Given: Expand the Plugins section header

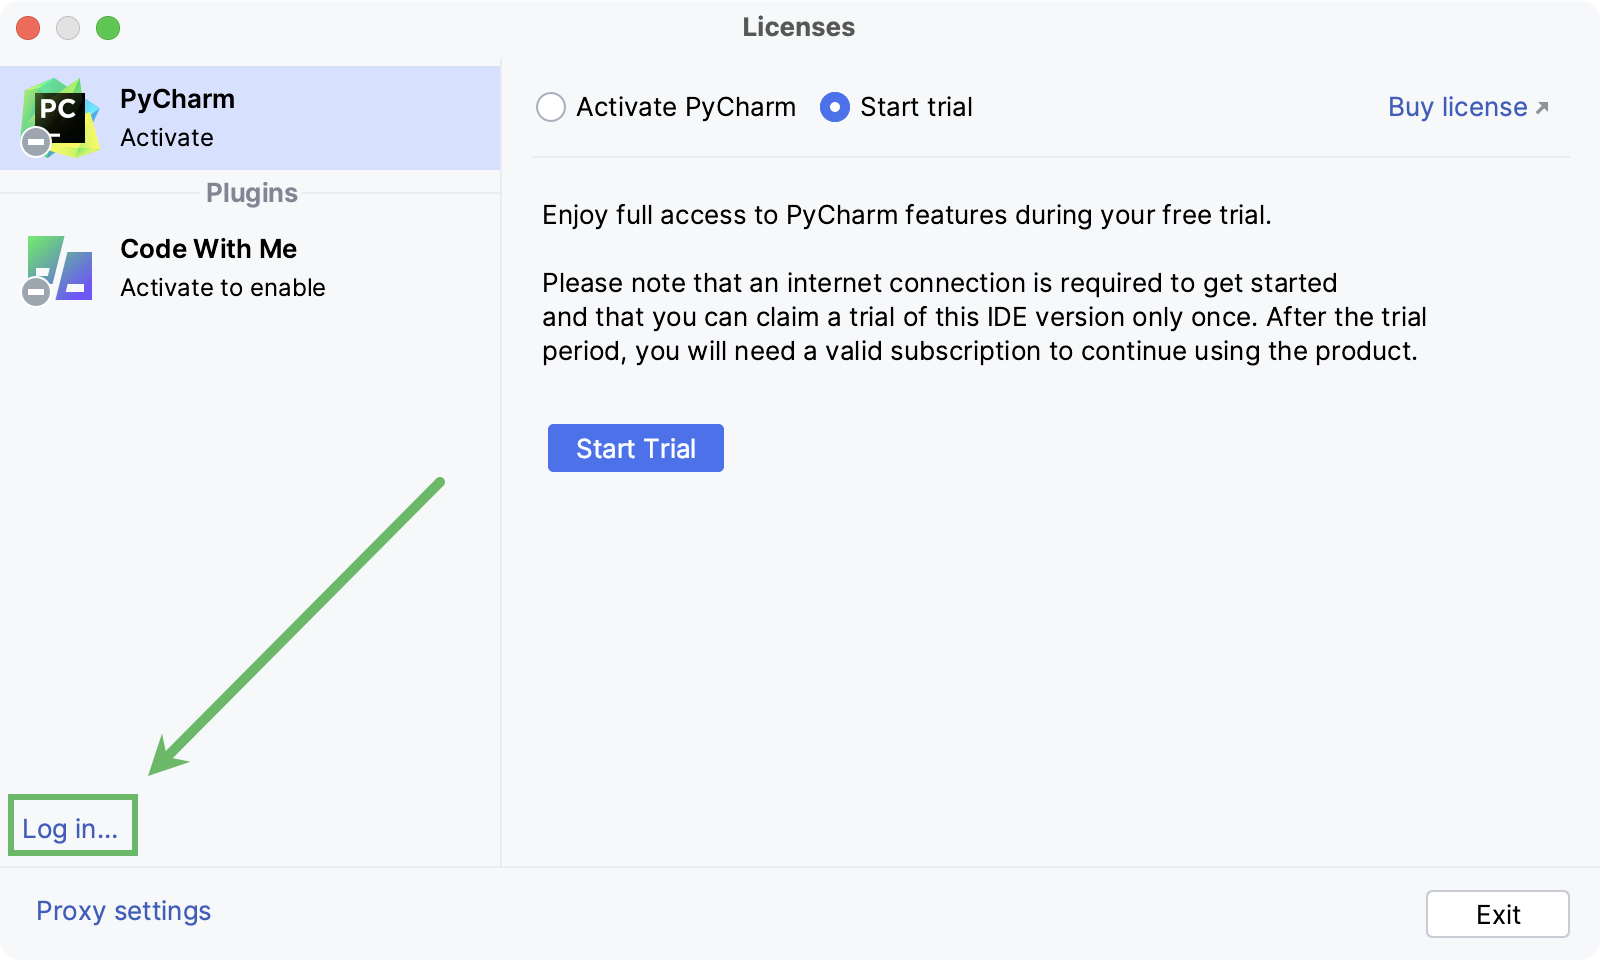Looking at the screenshot, I should click(250, 193).
